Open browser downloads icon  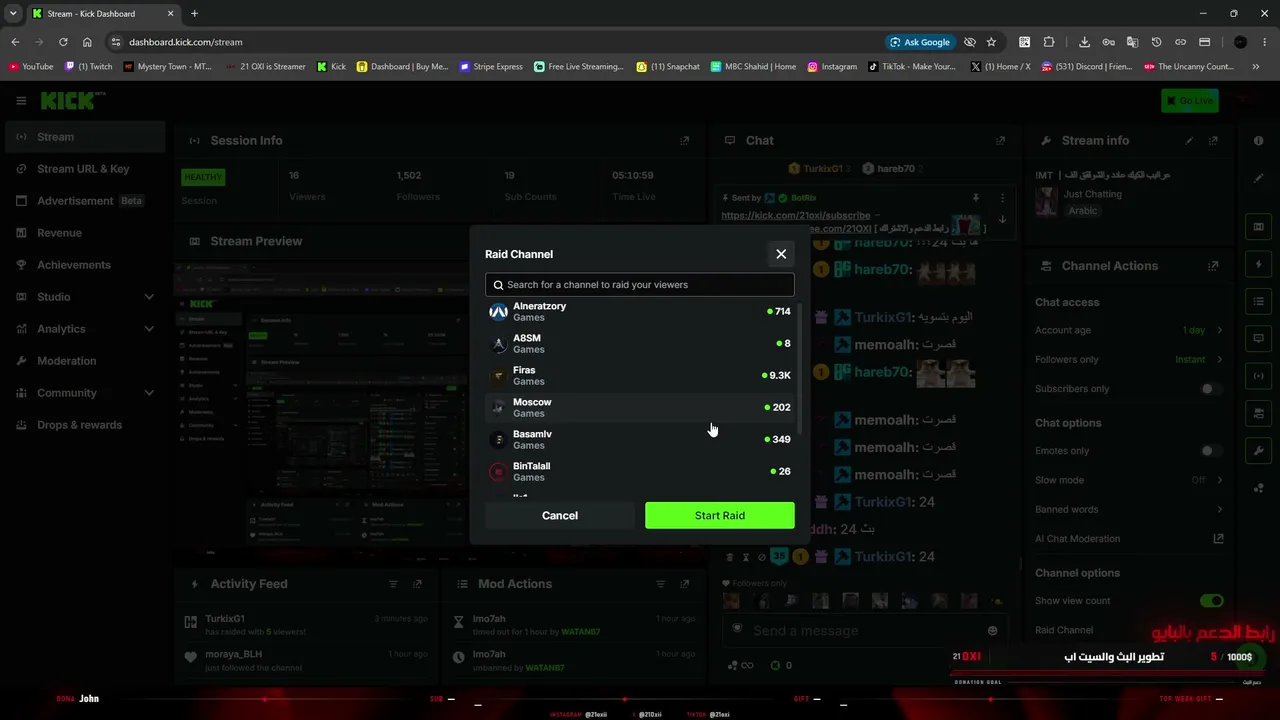tap(1084, 42)
